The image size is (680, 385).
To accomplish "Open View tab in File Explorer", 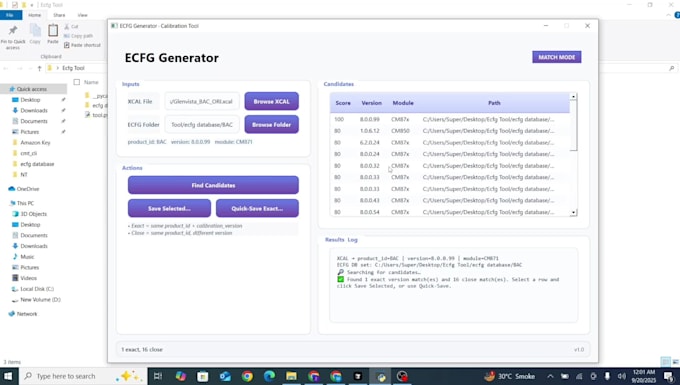I will 82,15.
